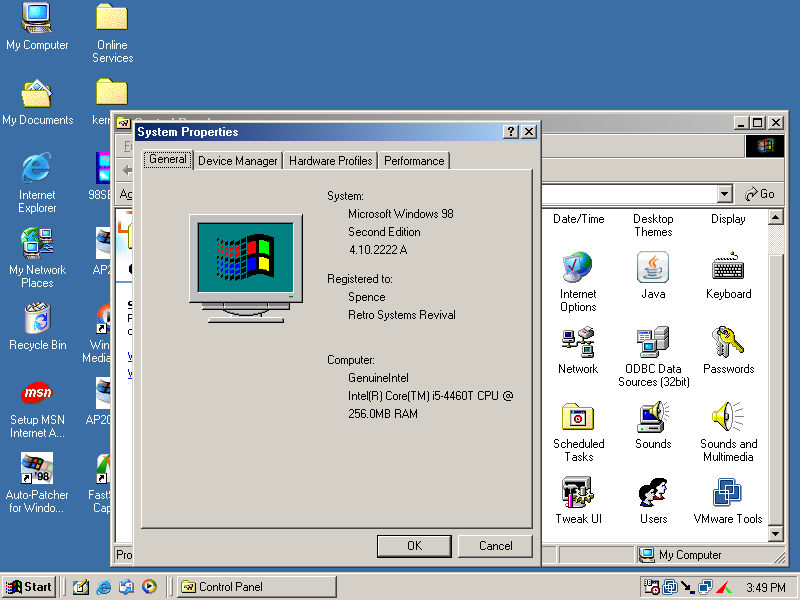Screen dimensions: 800x600
Task: Open the Keyboard control panel icon
Action: pos(728,266)
